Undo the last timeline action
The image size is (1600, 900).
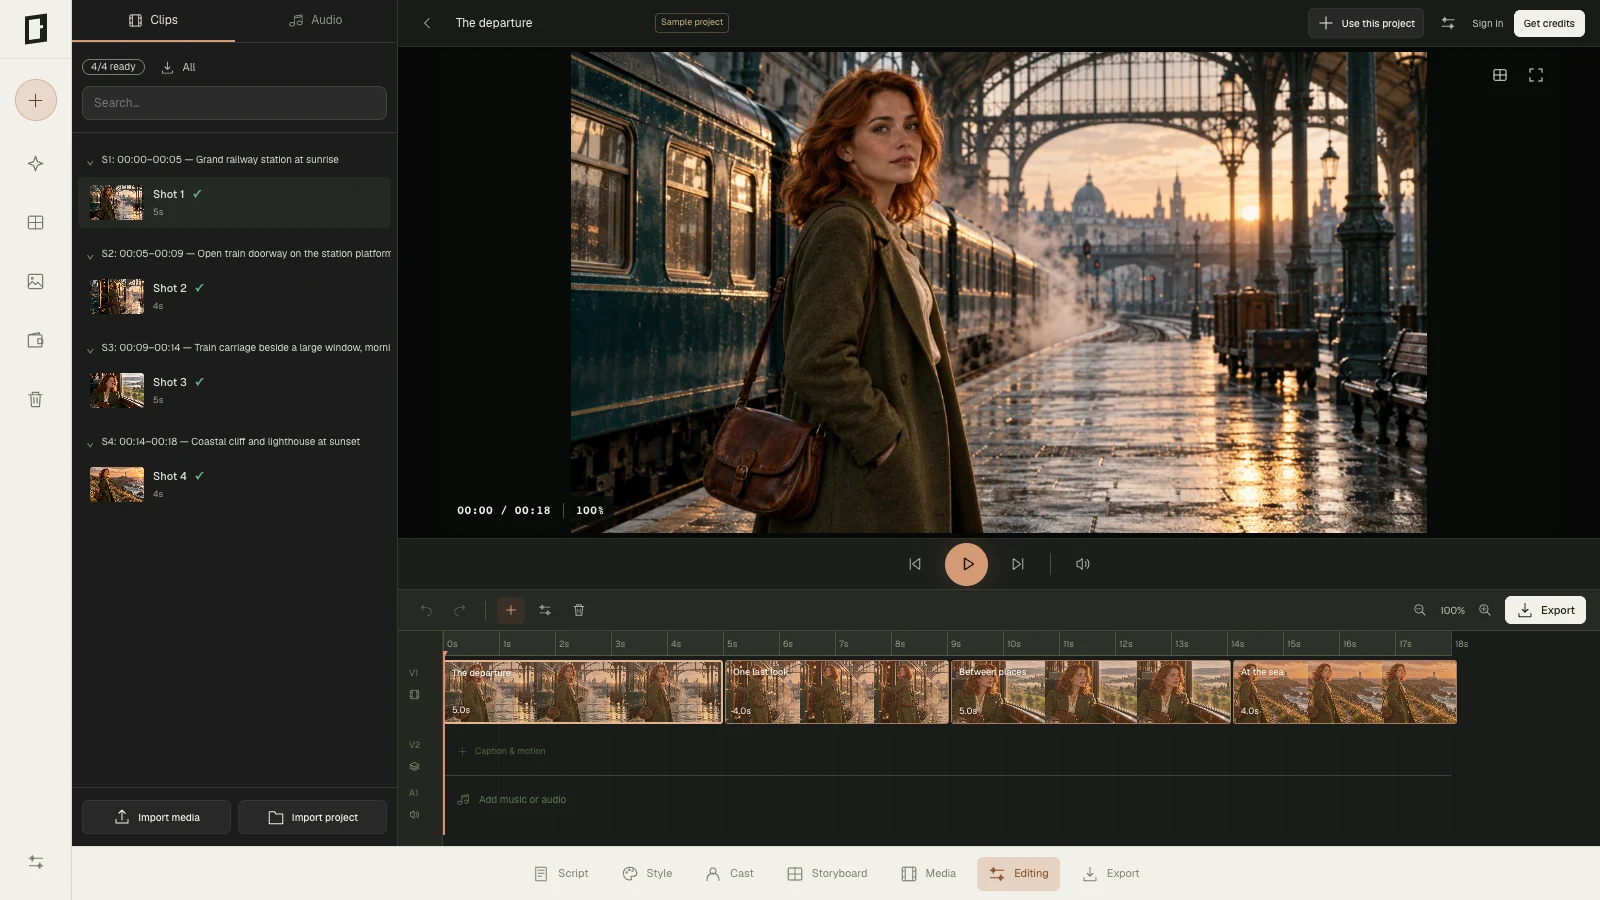coord(426,610)
